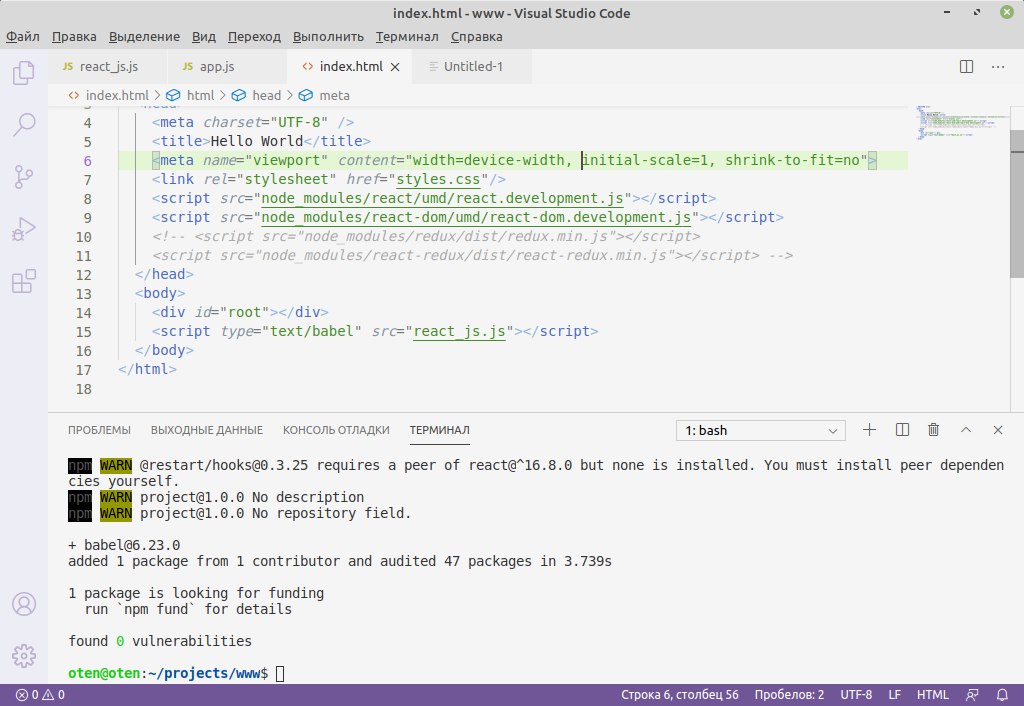The width and height of the screenshot is (1024, 706).
Task: Open the Source Control view
Action: 24,177
